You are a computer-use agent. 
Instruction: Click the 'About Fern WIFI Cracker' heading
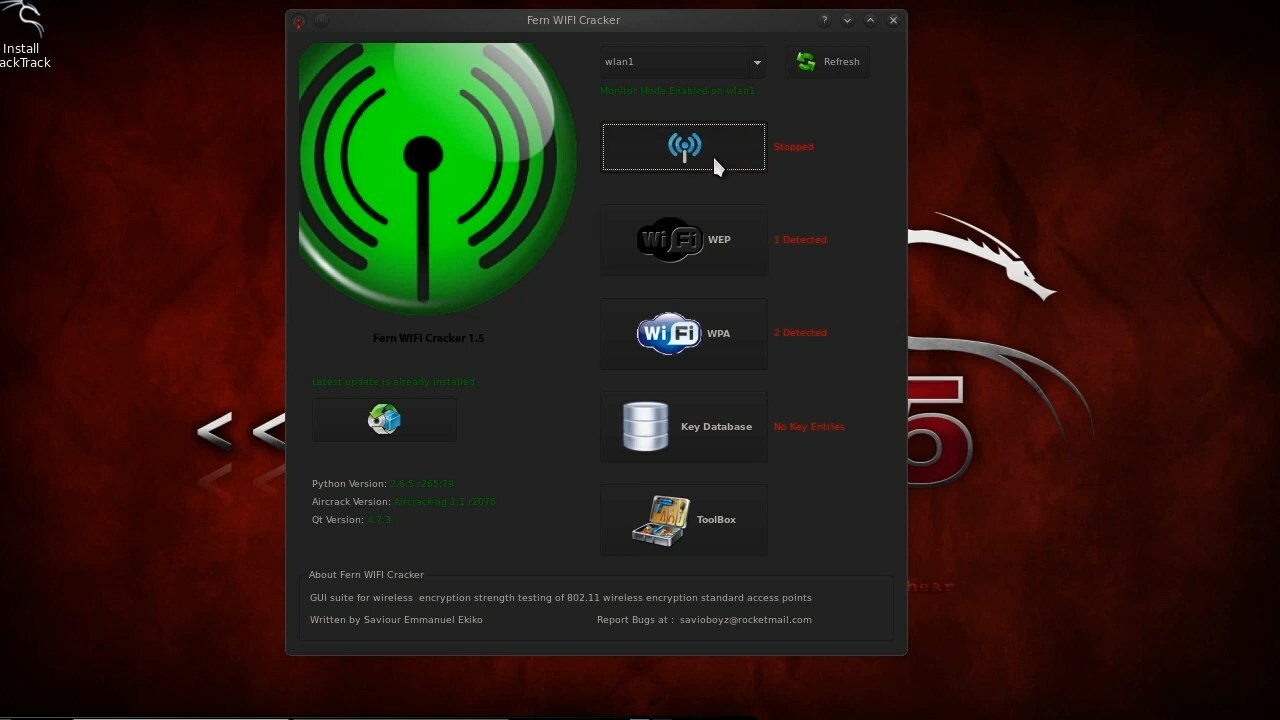tap(366, 575)
